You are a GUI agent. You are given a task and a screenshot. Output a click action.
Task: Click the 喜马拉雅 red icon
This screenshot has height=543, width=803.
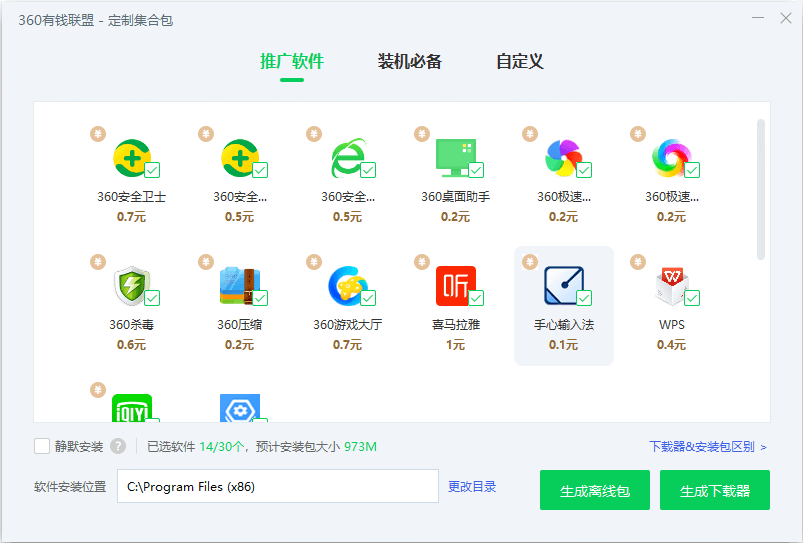click(456, 286)
